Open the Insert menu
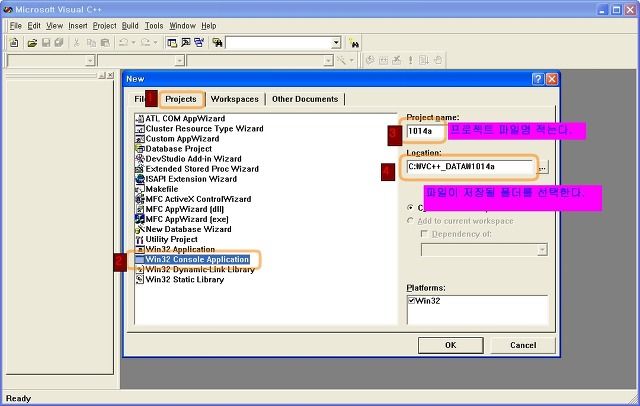The image size is (640, 406). click(x=78, y=26)
